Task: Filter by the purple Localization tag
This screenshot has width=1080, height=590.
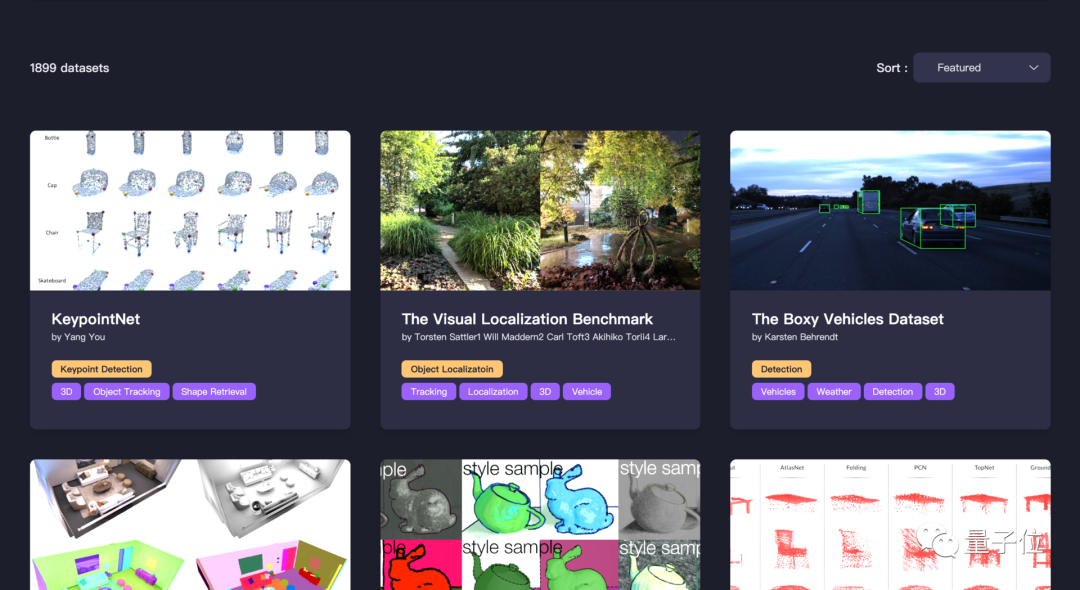Action: [493, 392]
